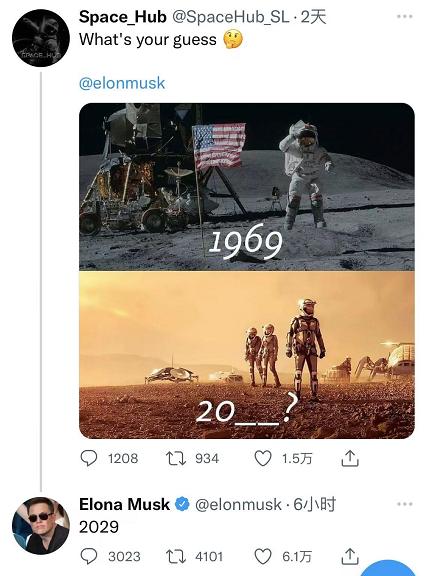The width and height of the screenshot is (430, 576).
Task: Open the @elonmusk mention link
Action: click(x=122, y=83)
